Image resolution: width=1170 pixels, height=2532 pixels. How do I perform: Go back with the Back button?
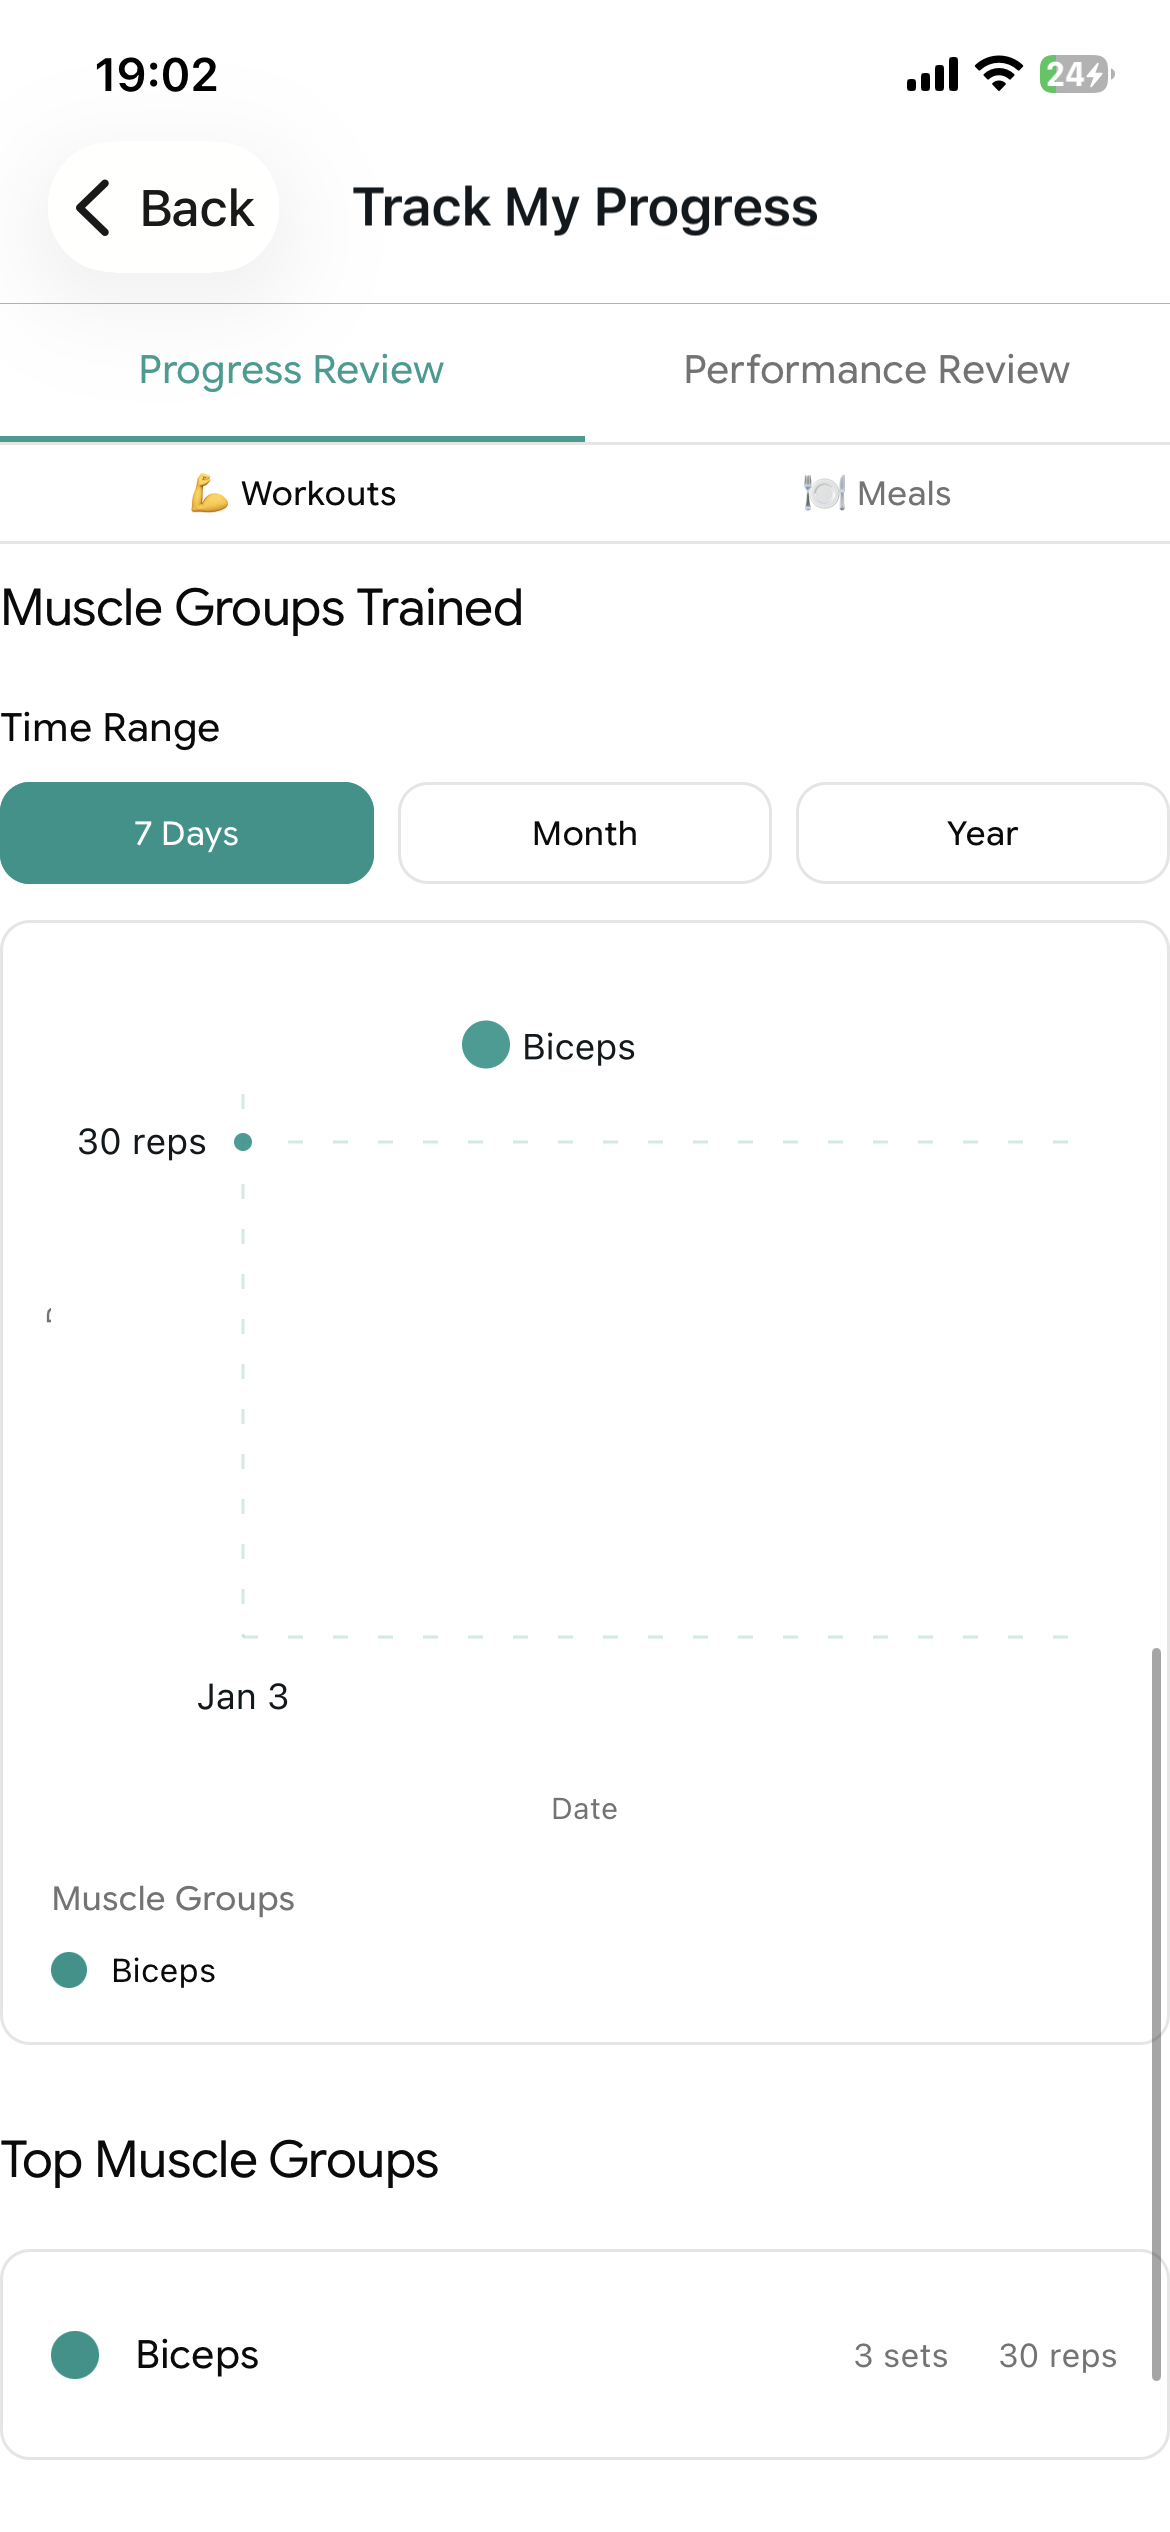(165, 208)
